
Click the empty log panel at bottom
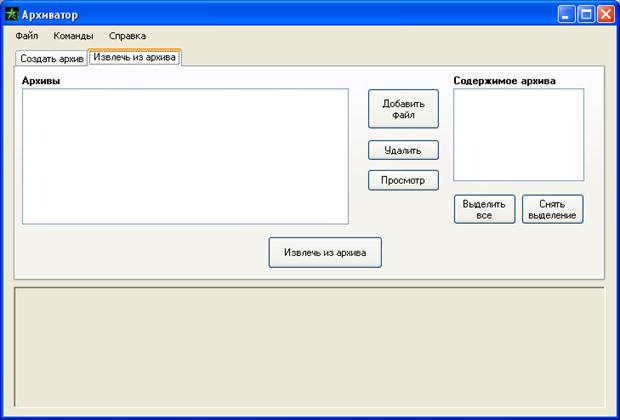(x=309, y=347)
